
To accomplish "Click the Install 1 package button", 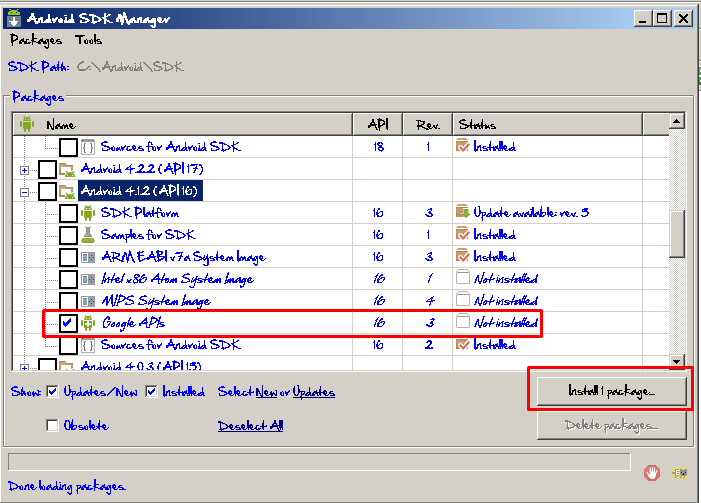I will click(612, 391).
